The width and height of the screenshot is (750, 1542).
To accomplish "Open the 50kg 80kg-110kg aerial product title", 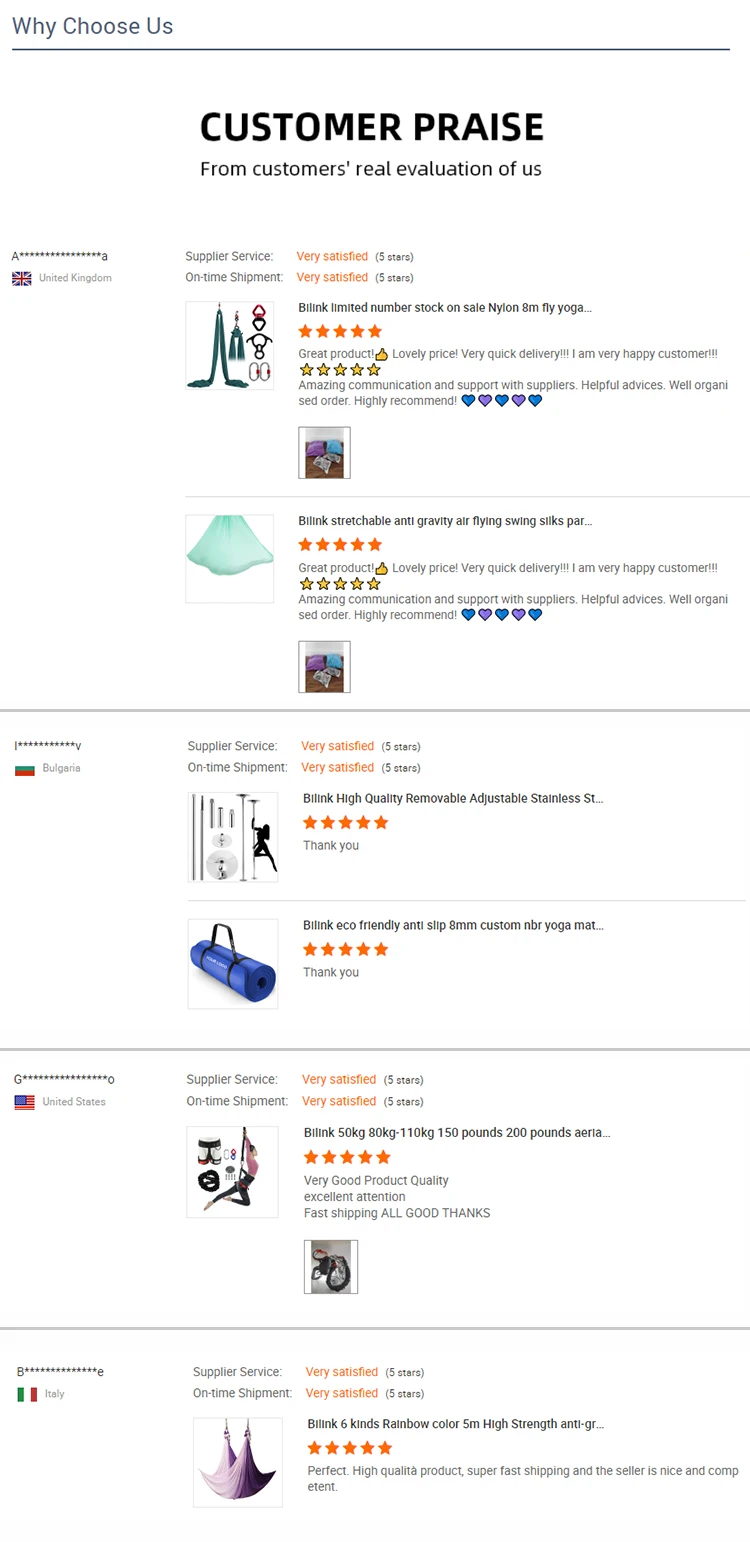I will [x=457, y=1133].
